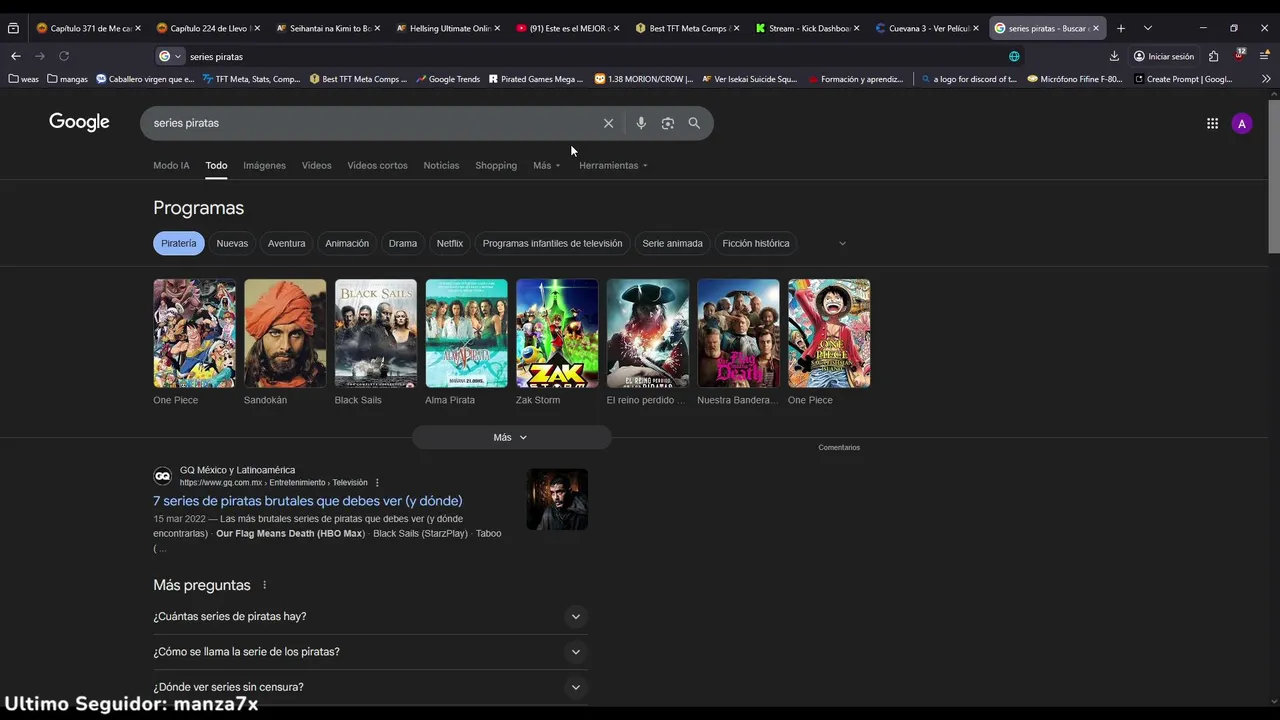The width and height of the screenshot is (1280, 720).
Task: Switch to Videos results tab
Action: coord(316,165)
